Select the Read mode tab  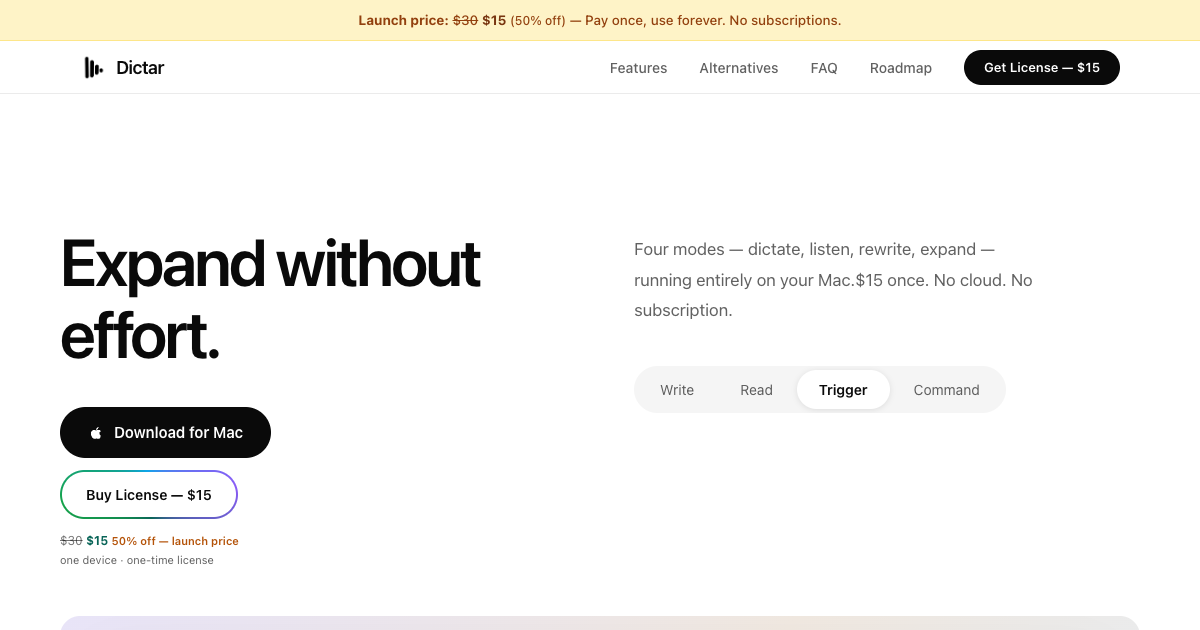click(756, 390)
